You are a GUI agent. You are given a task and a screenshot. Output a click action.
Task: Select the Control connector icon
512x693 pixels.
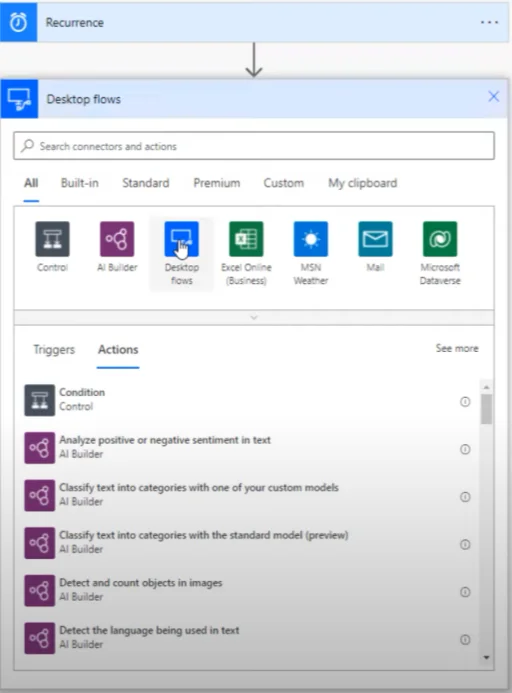(52, 239)
